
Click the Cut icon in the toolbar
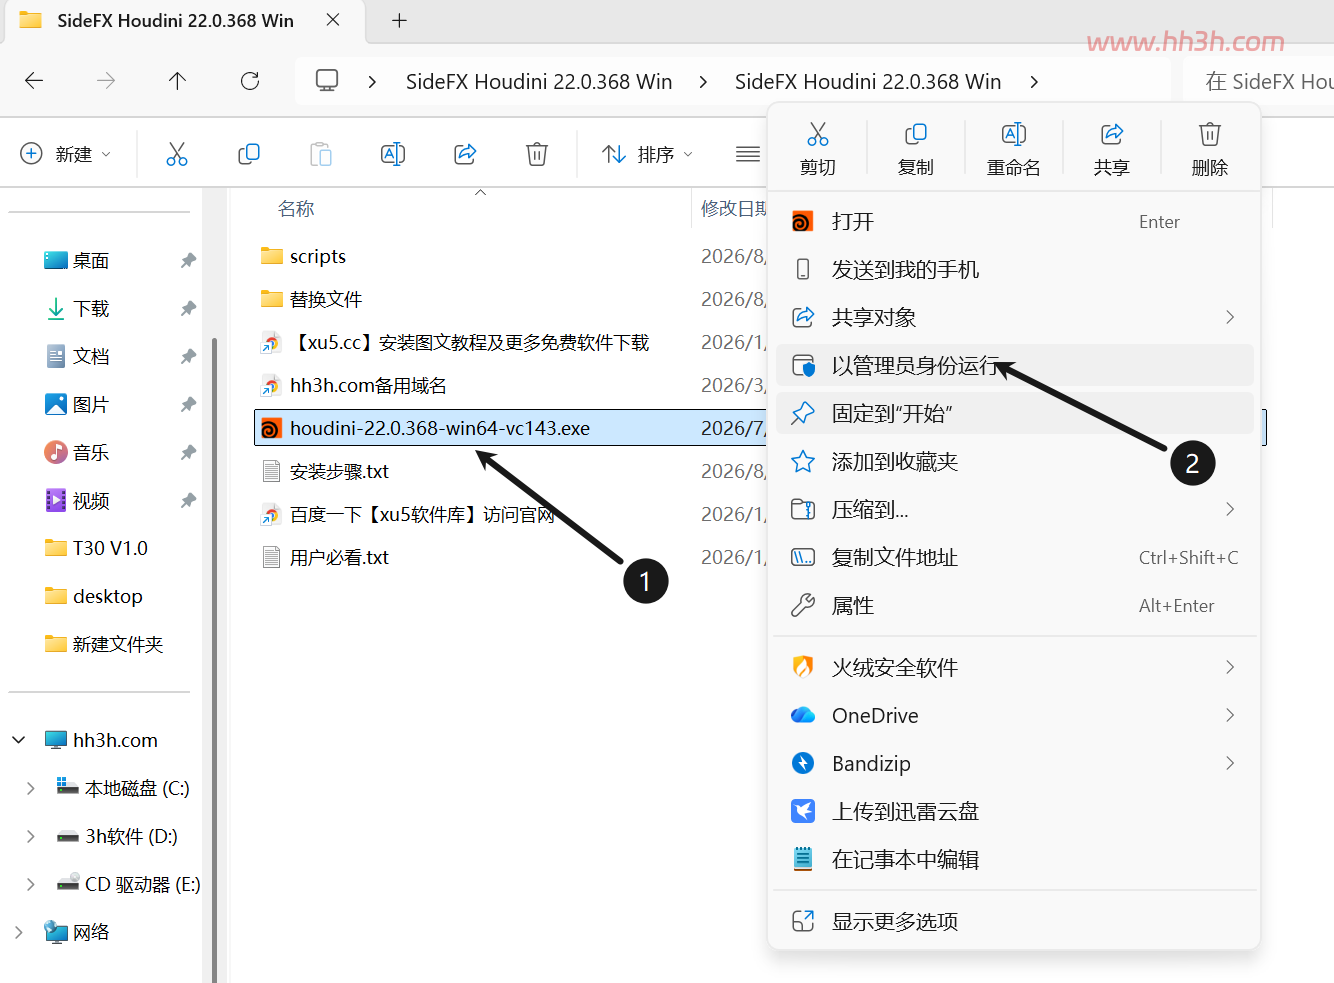click(177, 154)
